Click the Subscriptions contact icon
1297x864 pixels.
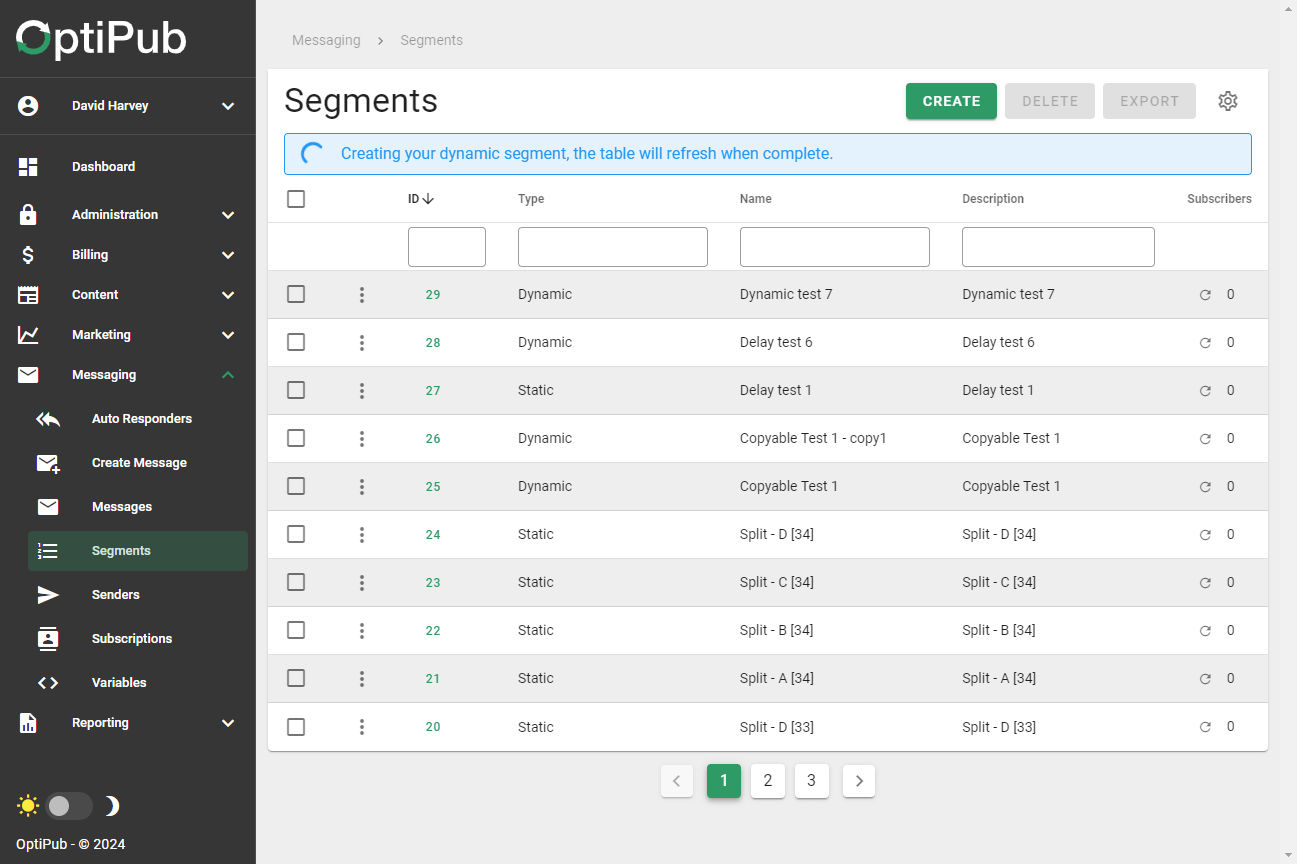48,639
